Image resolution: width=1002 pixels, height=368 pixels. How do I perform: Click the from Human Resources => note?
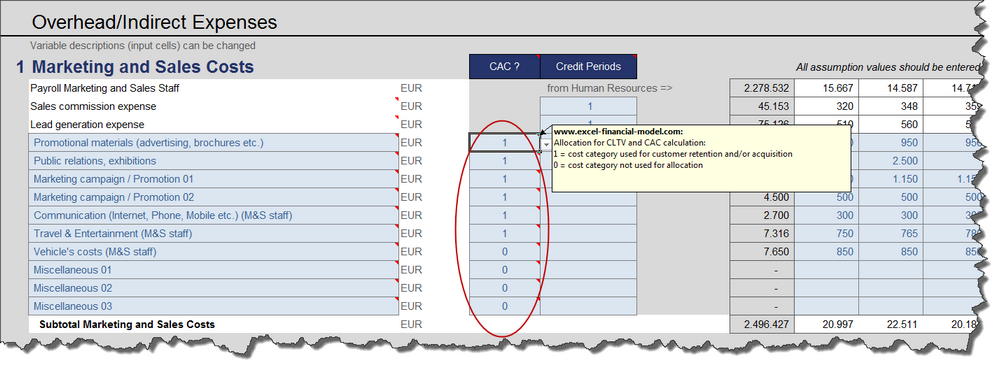tap(610, 88)
